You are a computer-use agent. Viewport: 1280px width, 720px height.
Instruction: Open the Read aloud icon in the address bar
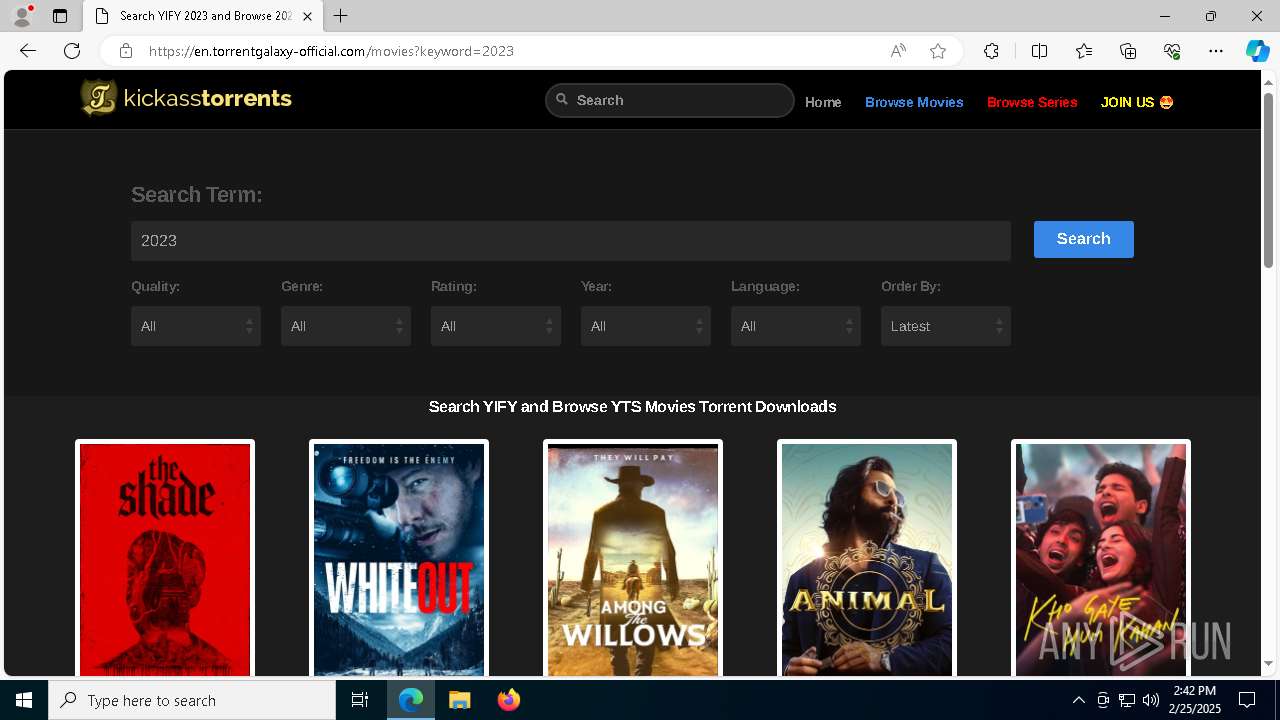point(898,51)
